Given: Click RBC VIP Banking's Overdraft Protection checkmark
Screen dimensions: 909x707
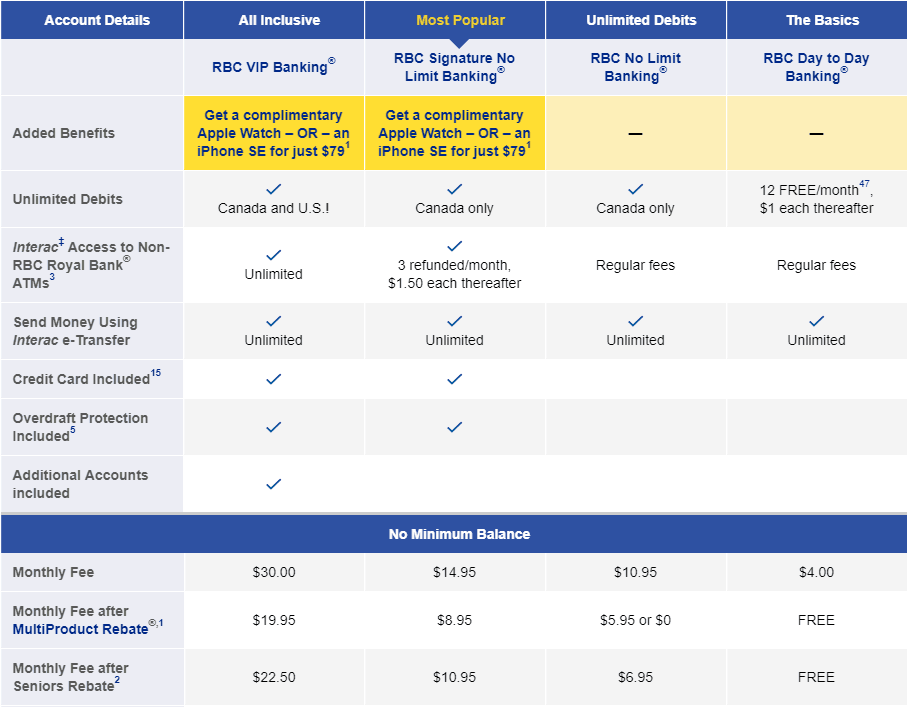Looking at the screenshot, I should pyautogui.click(x=274, y=427).
